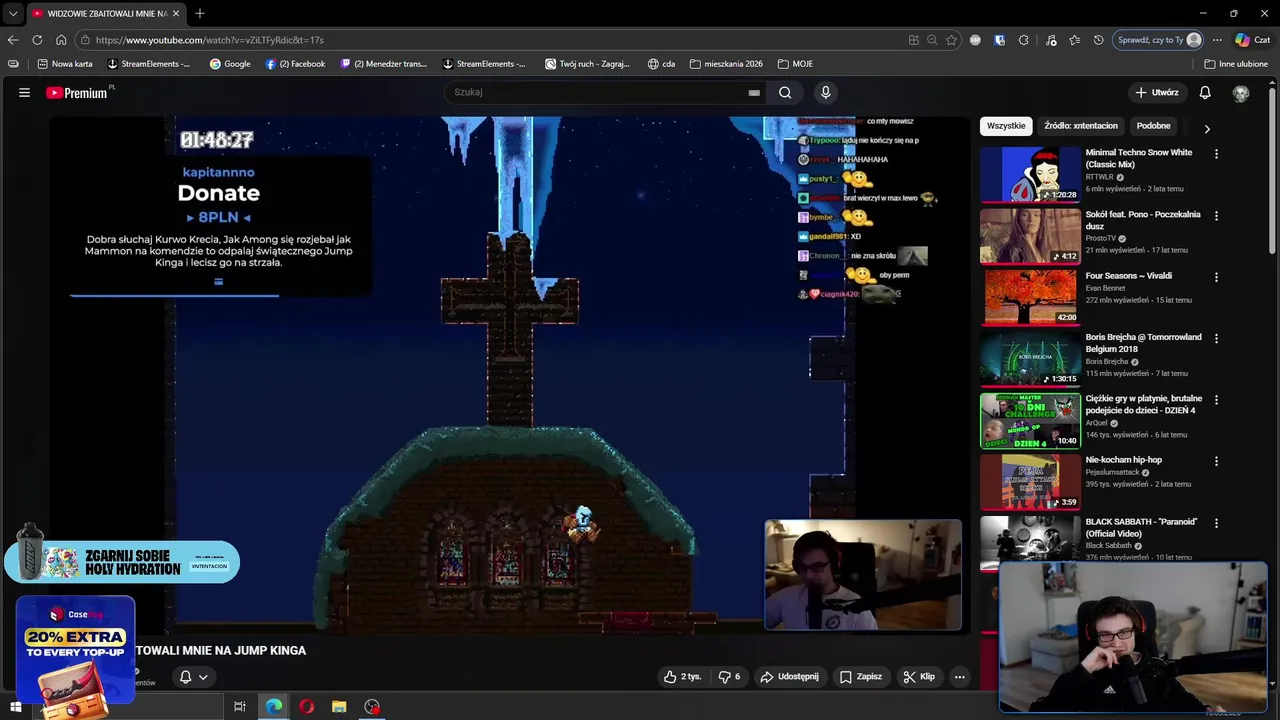Open Nowa karta bookmark
The height and width of the screenshot is (720, 1280).
(65, 64)
